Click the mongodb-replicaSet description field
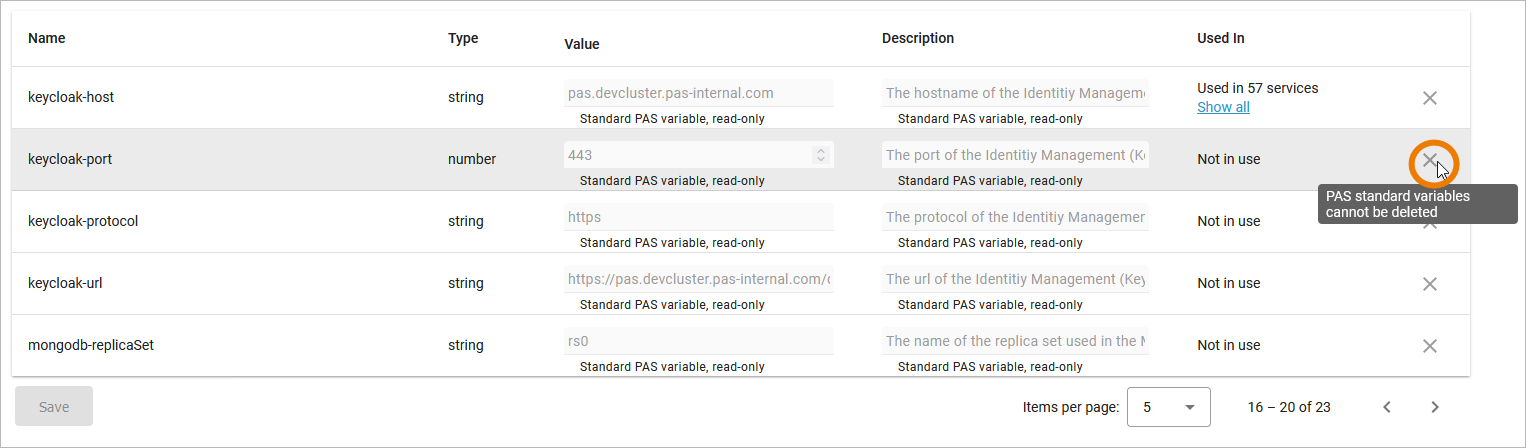Screen dimensions: 1526x448 click(x=1014, y=341)
